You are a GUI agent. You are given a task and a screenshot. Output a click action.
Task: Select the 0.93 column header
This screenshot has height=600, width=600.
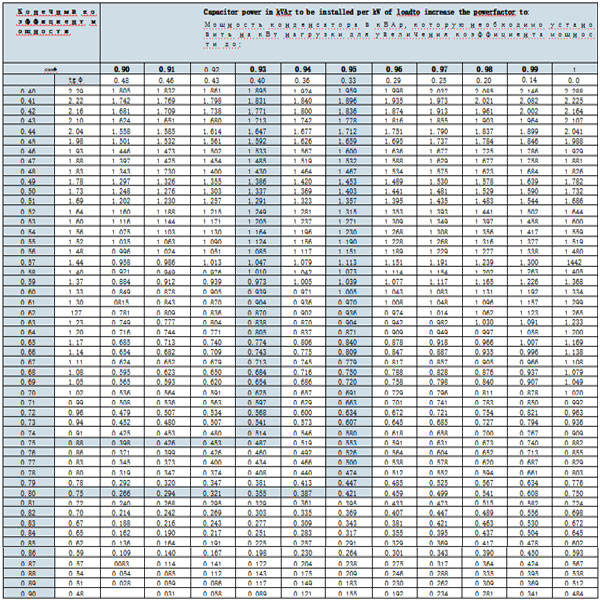pos(257,66)
